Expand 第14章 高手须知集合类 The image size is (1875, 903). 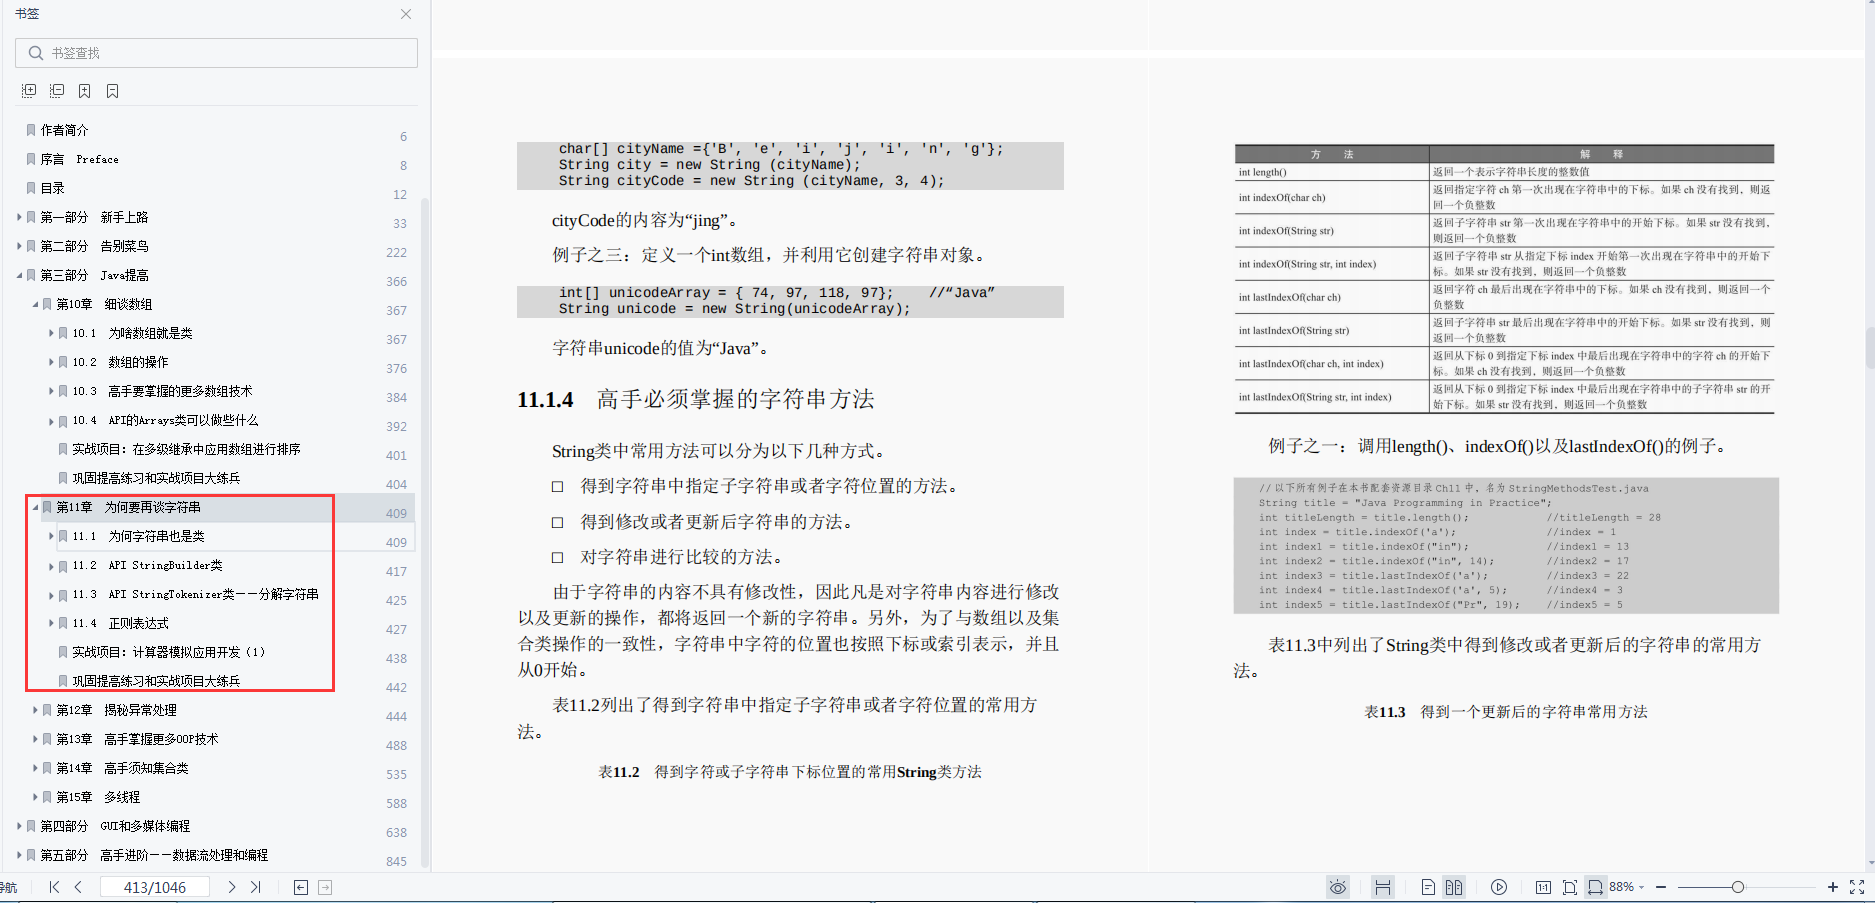click(35, 768)
